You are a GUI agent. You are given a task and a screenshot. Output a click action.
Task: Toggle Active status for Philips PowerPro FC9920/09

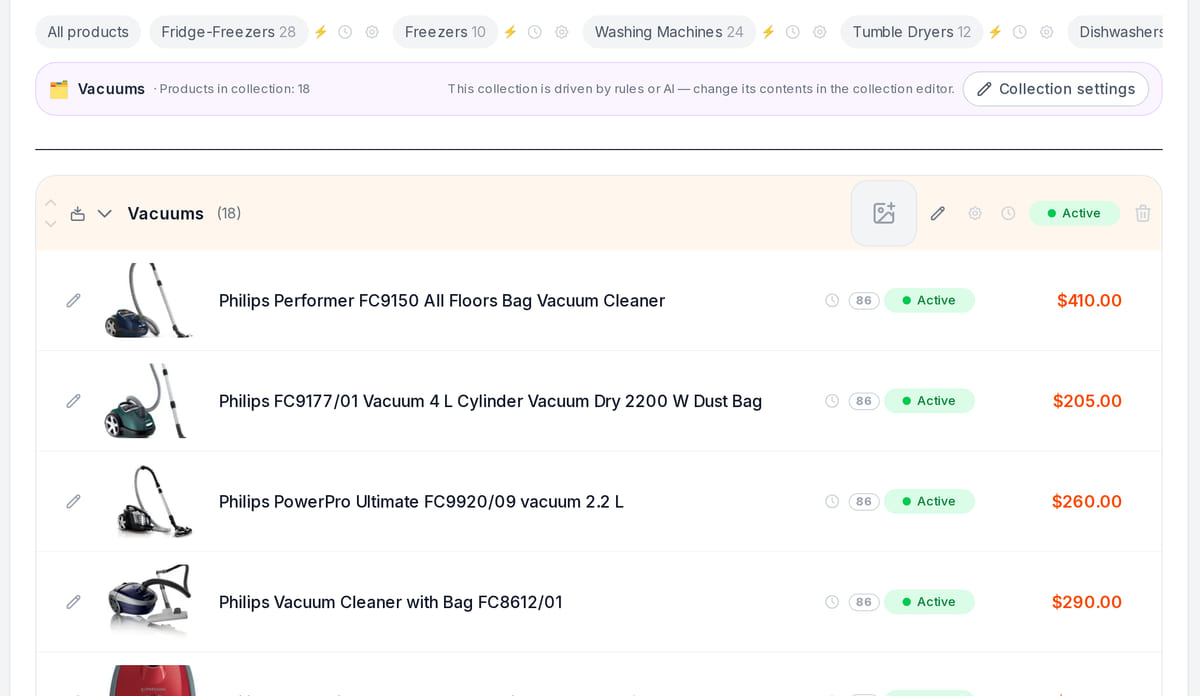coord(929,501)
